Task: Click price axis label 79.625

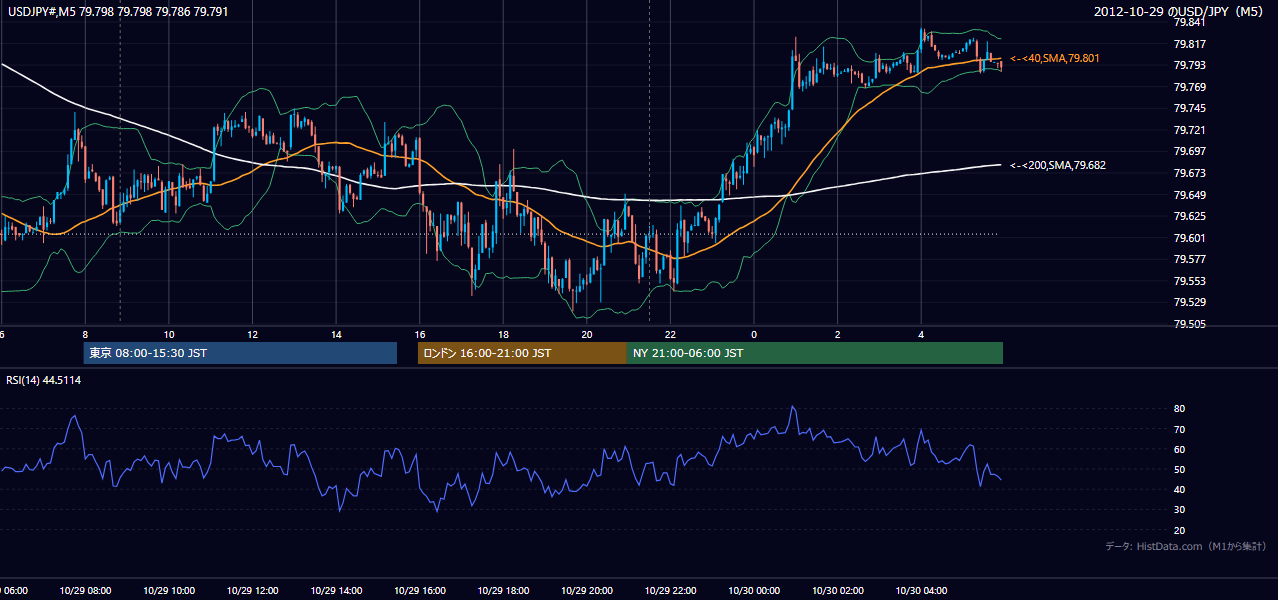Action: [1188, 216]
